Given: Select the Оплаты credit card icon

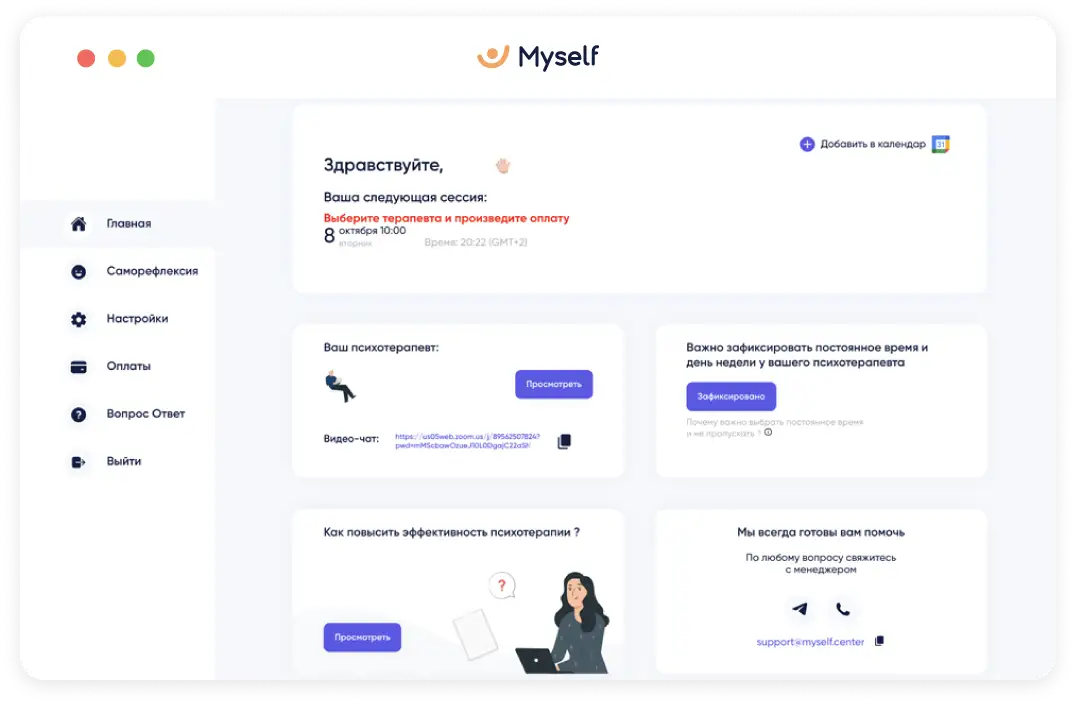Looking at the screenshot, I should pyautogui.click(x=79, y=367).
